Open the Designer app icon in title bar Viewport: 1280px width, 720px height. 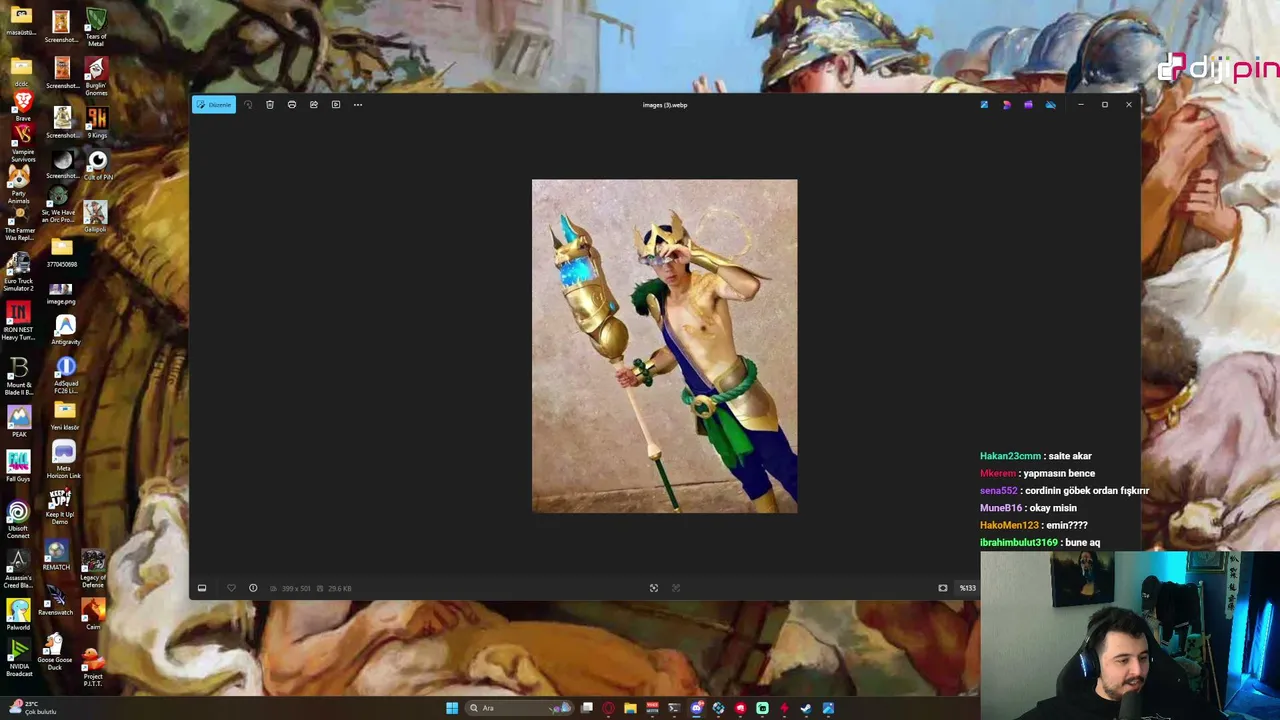(x=1006, y=104)
